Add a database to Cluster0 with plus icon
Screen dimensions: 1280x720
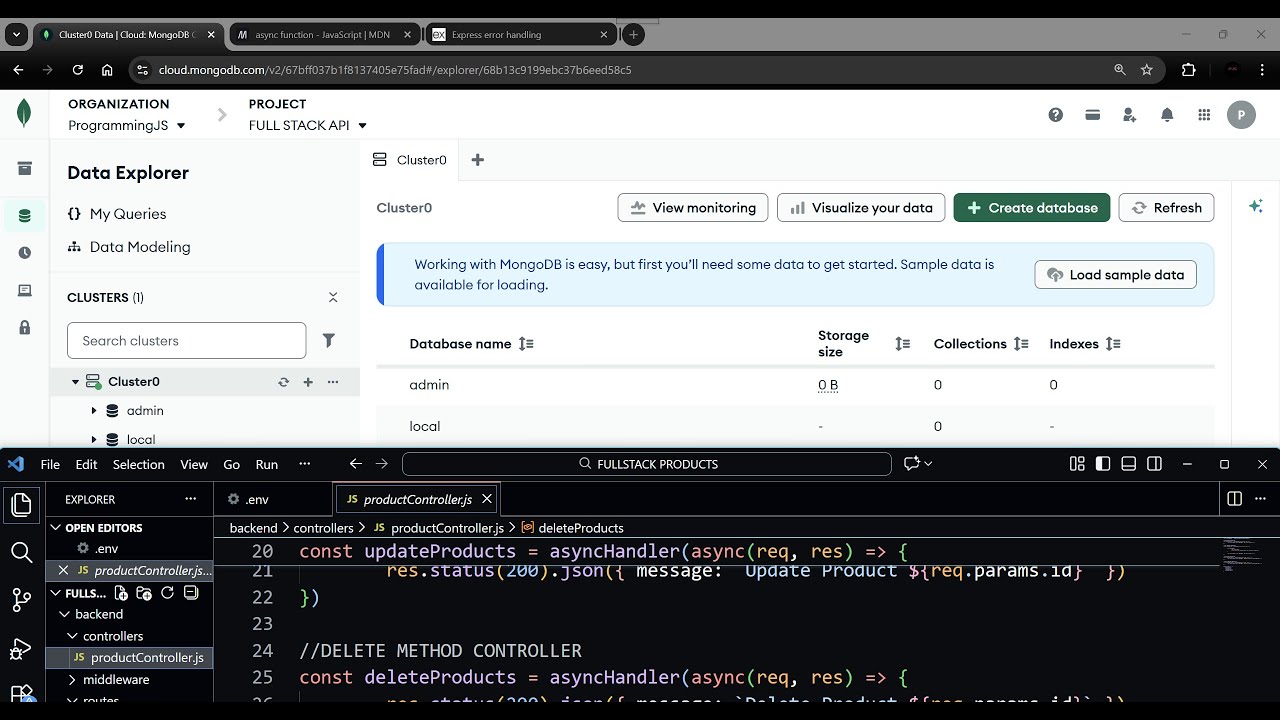(308, 382)
